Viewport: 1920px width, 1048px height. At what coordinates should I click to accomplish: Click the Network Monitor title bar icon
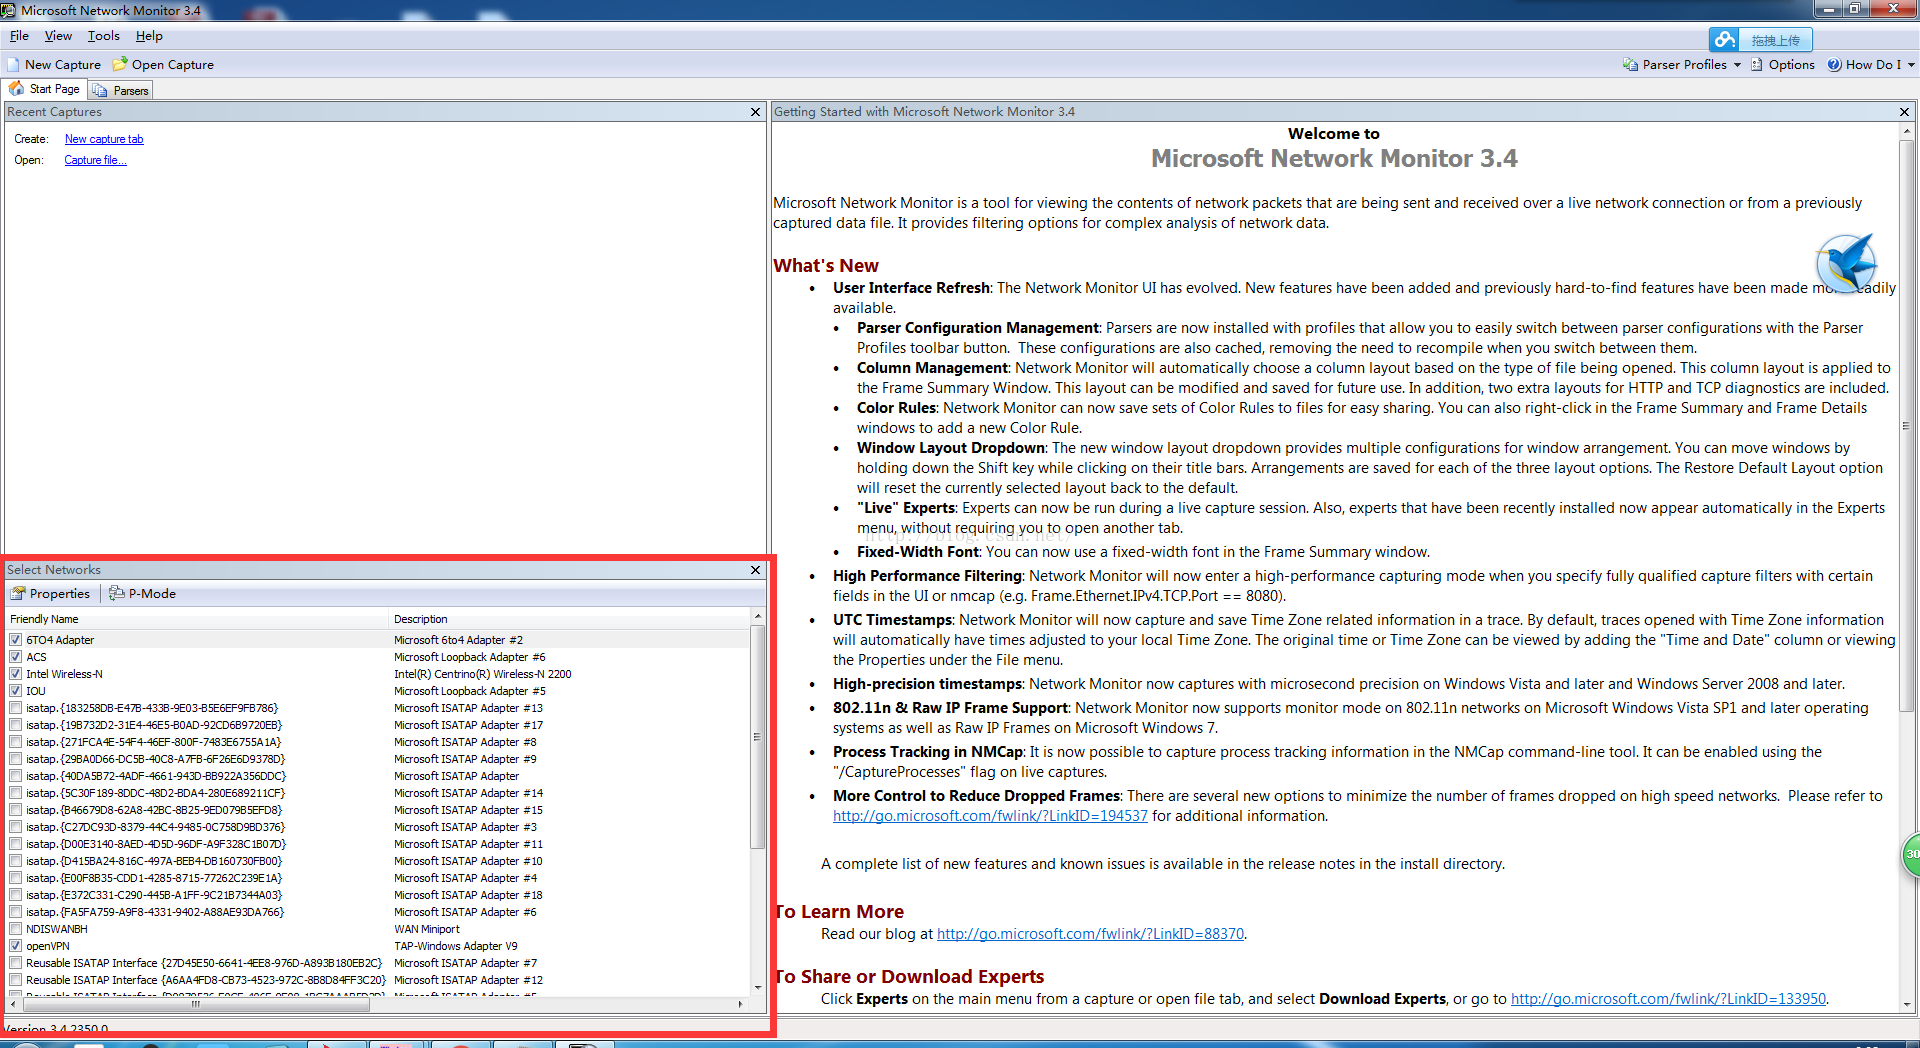pos(9,10)
